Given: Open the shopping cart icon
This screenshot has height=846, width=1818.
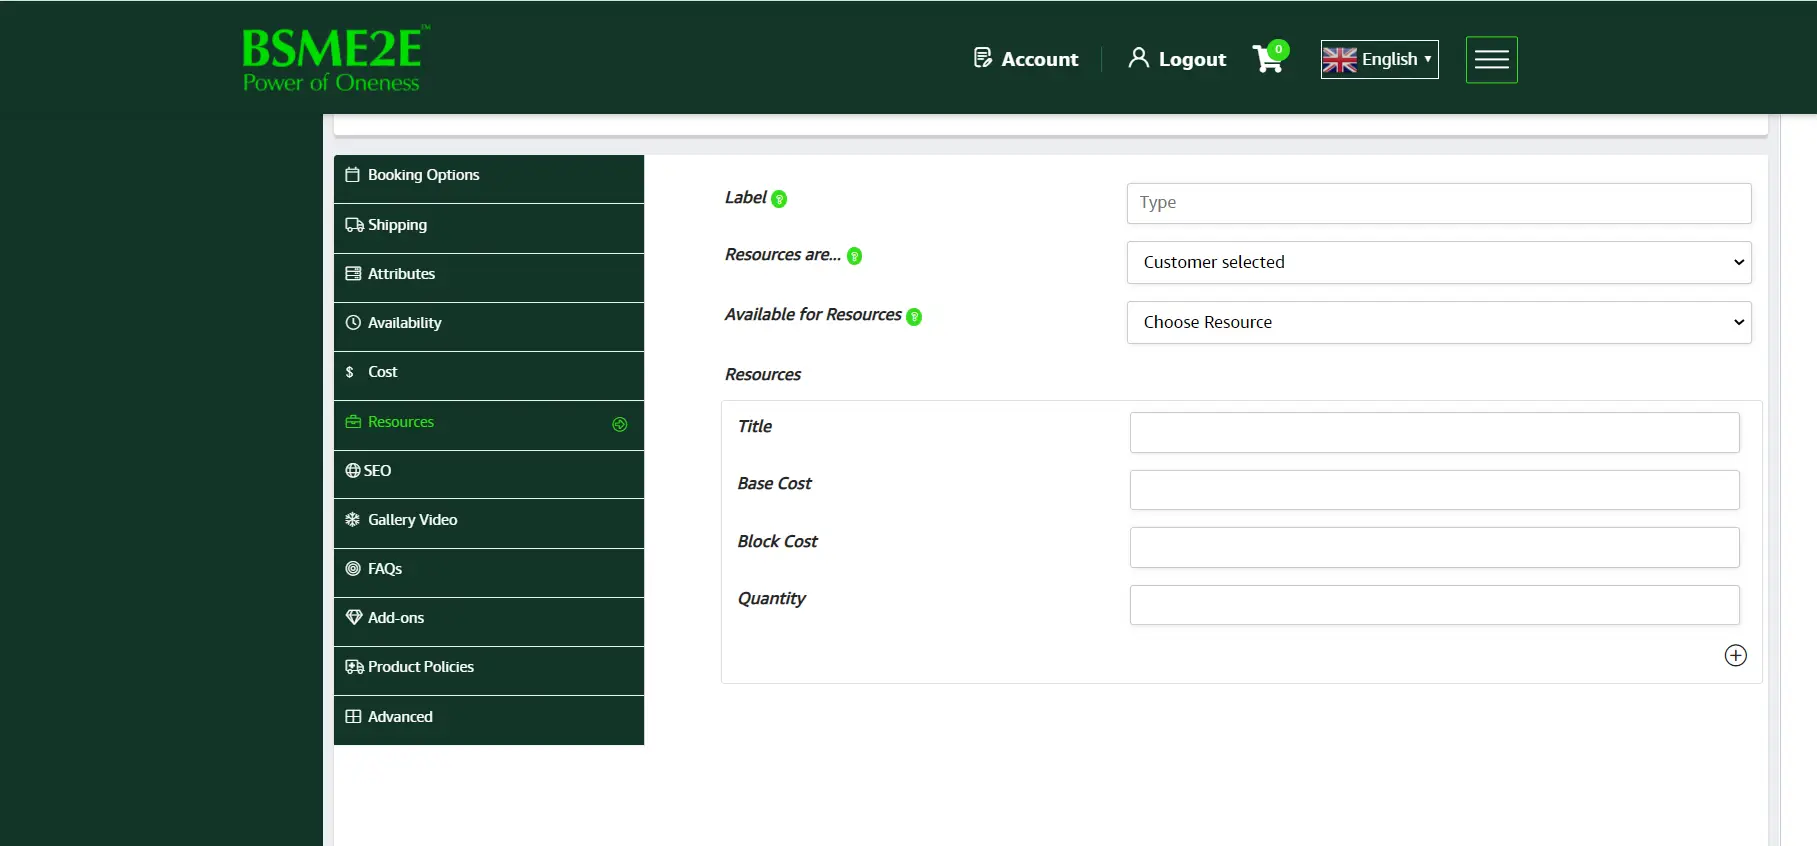Looking at the screenshot, I should point(1270,57).
